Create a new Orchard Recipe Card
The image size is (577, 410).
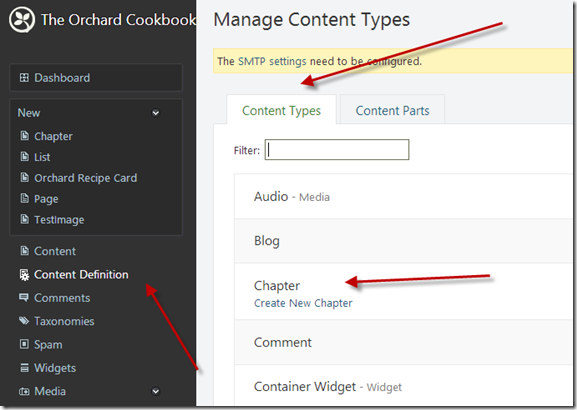tap(85, 178)
